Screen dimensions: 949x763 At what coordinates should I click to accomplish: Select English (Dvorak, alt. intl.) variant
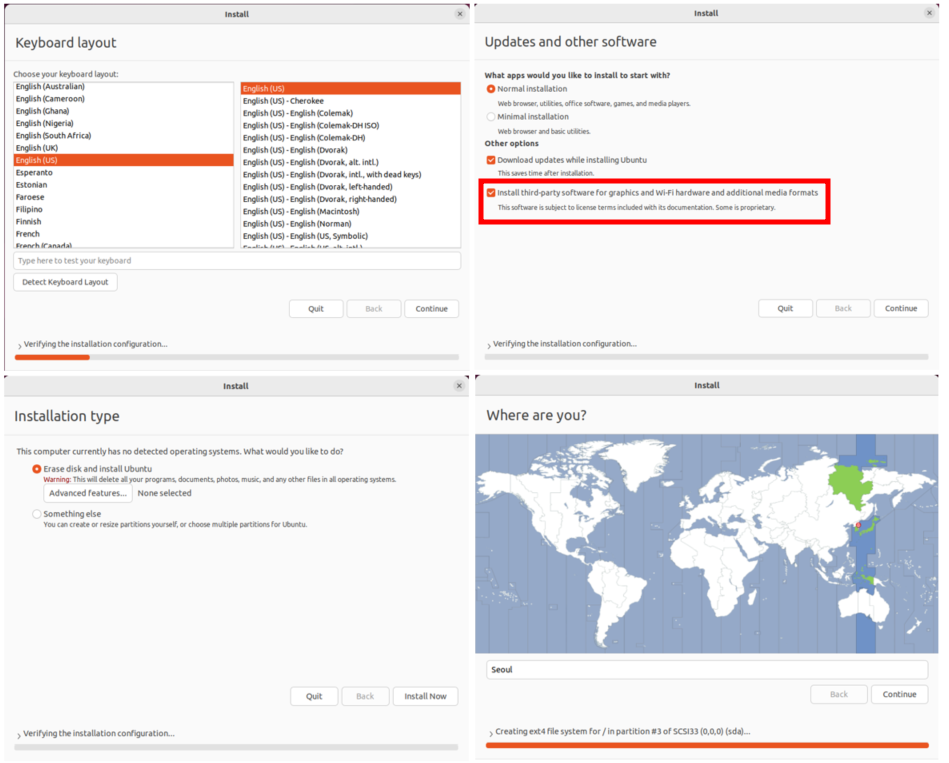pyautogui.click(x=350, y=162)
